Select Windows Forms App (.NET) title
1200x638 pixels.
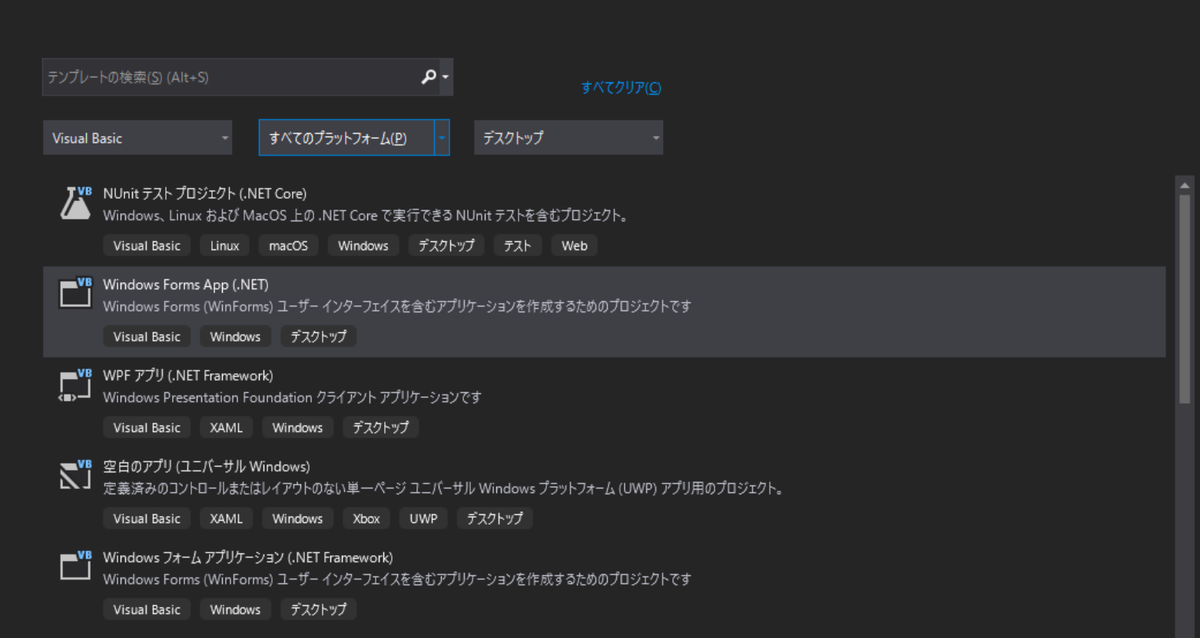[x=186, y=284]
